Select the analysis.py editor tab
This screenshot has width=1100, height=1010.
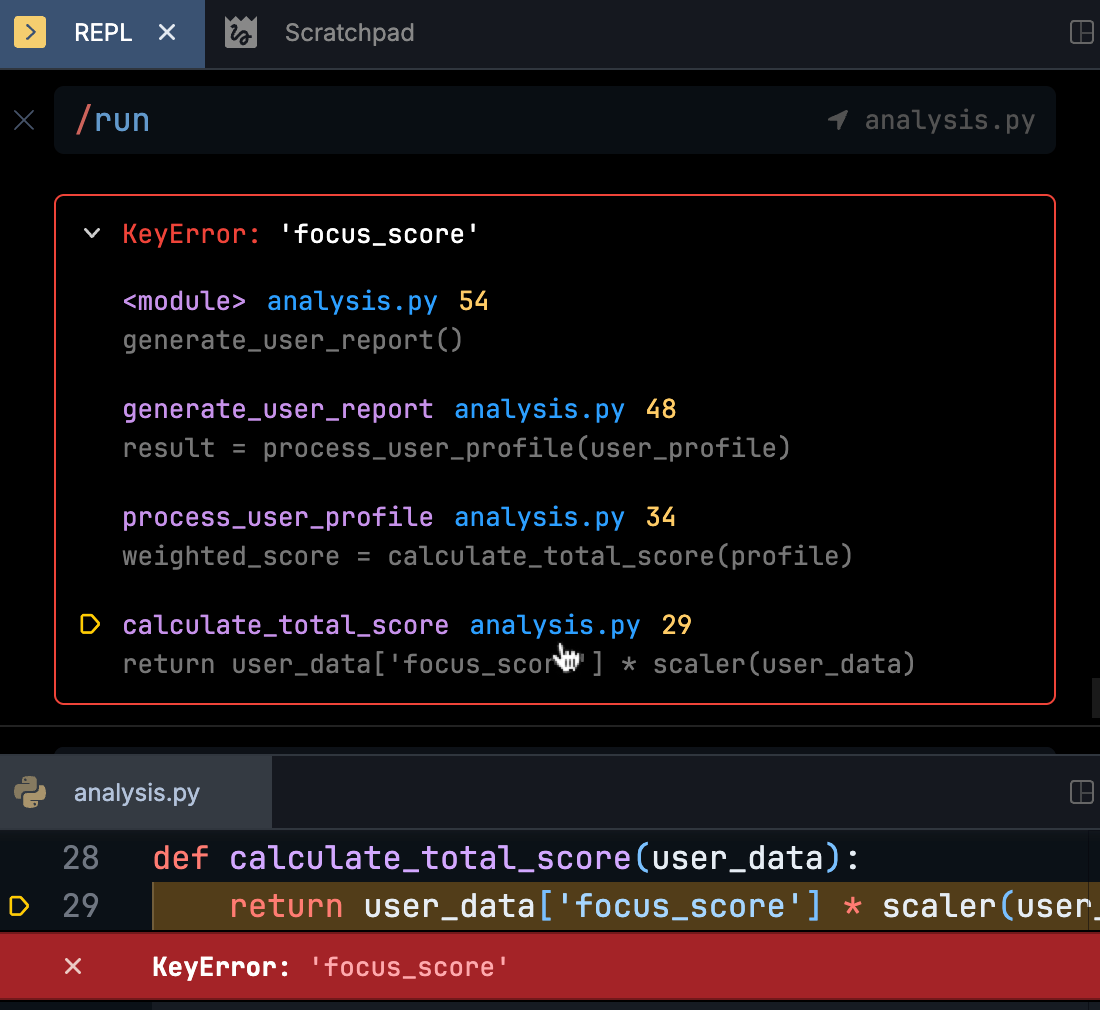coord(136,793)
